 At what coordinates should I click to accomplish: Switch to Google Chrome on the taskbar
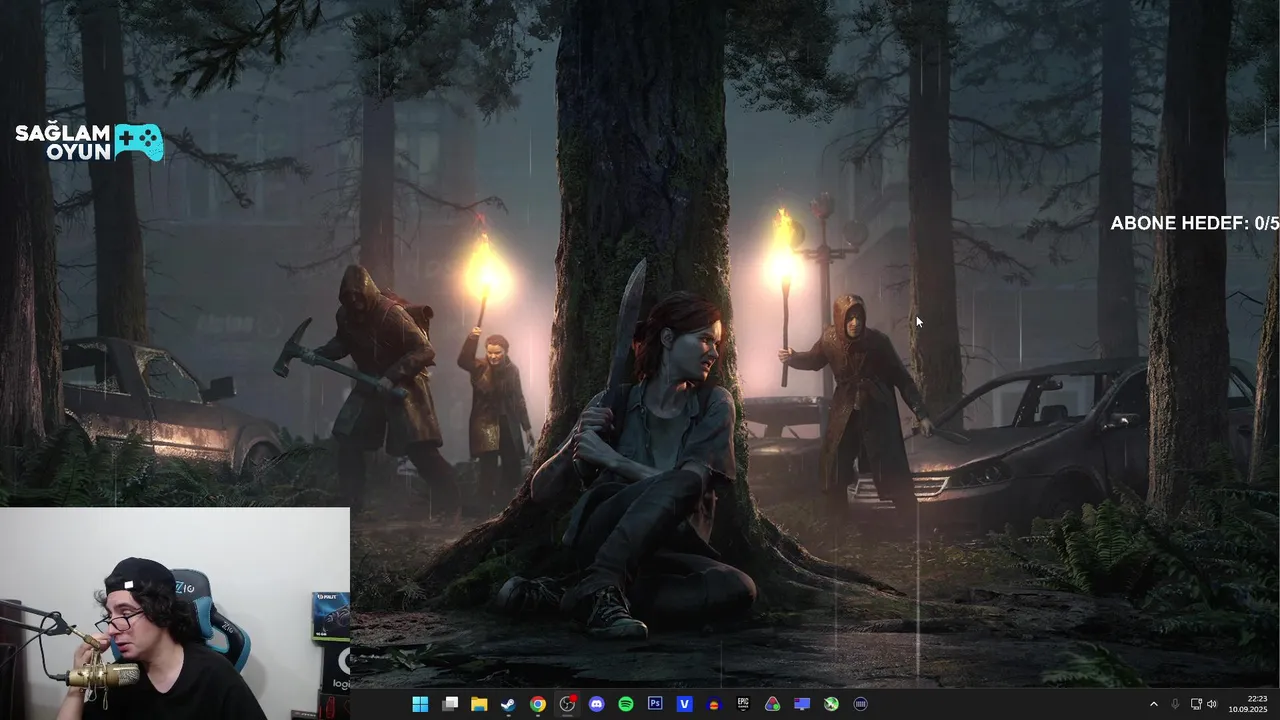click(x=538, y=704)
